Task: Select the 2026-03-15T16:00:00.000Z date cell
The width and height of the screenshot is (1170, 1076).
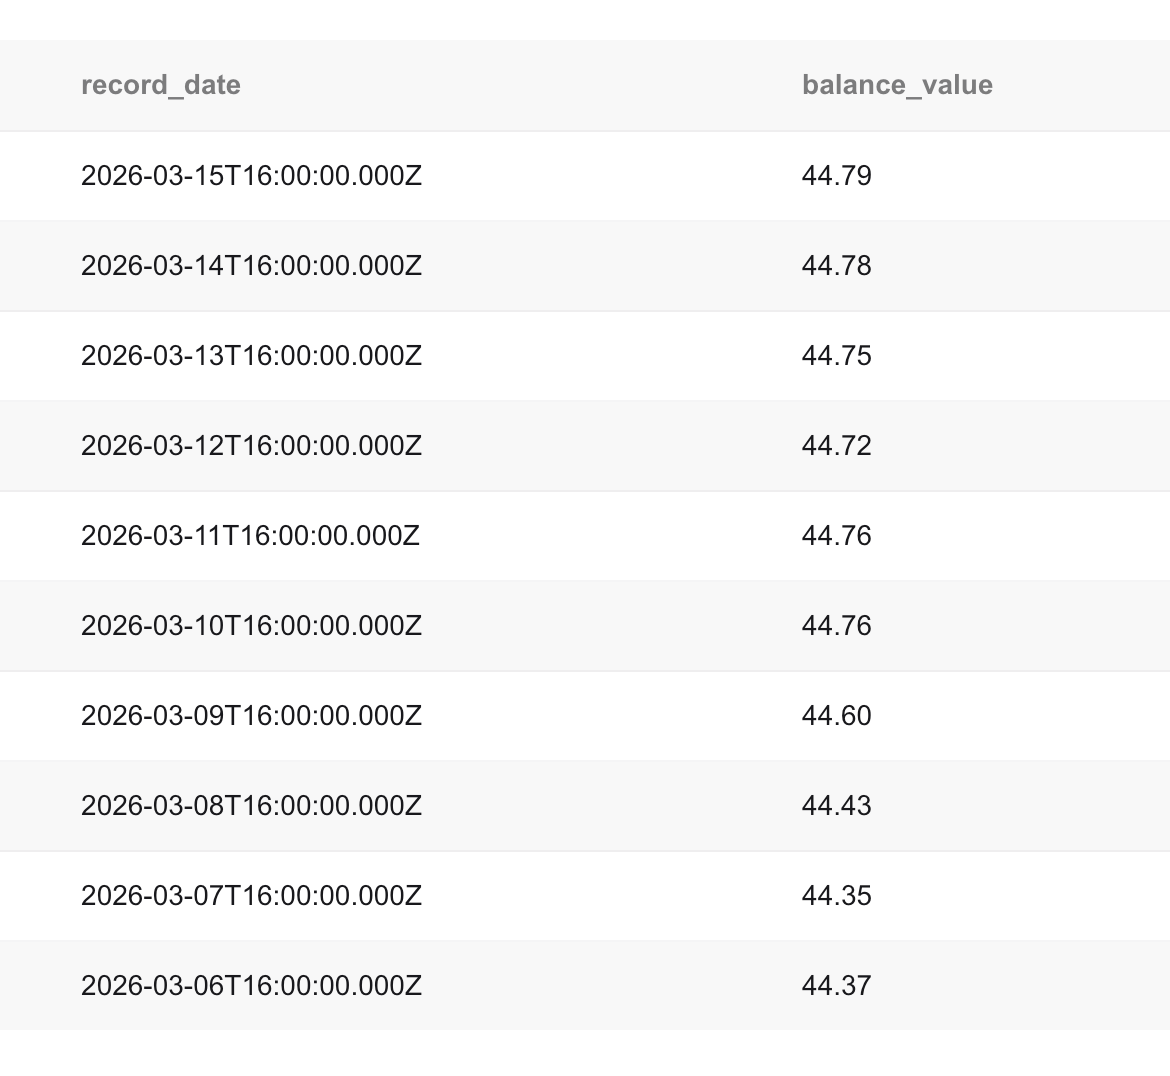Action: 251,176
